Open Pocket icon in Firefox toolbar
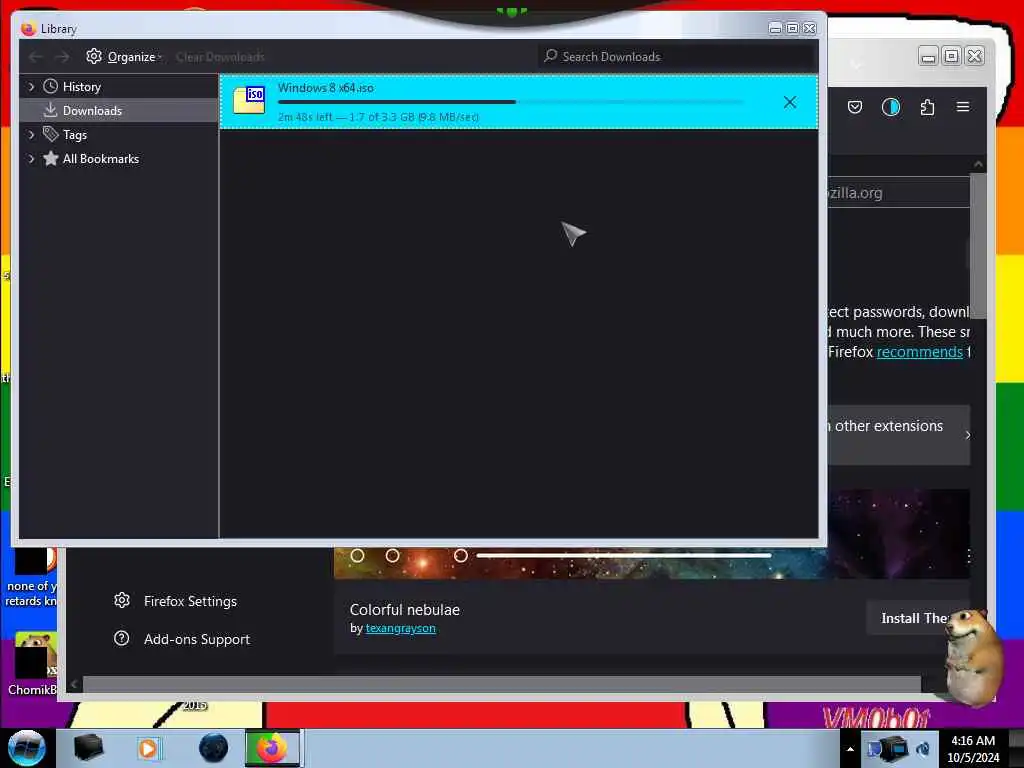 [855, 107]
